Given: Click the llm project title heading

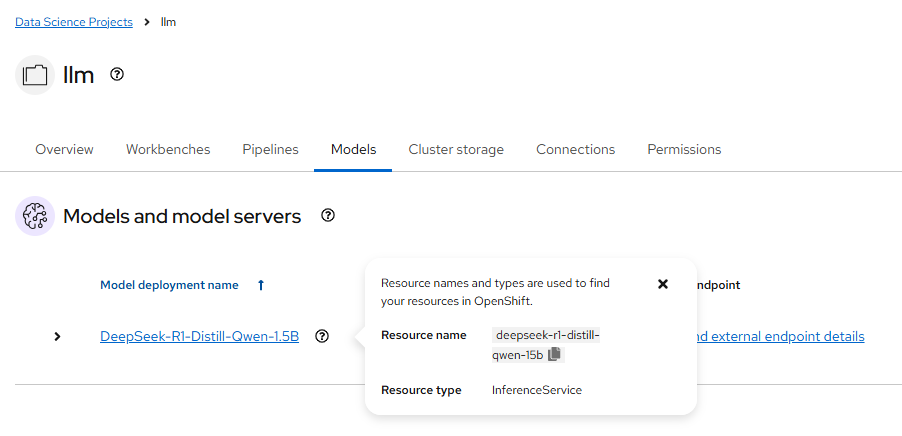Looking at the screenshot, I should click(78, 75).
